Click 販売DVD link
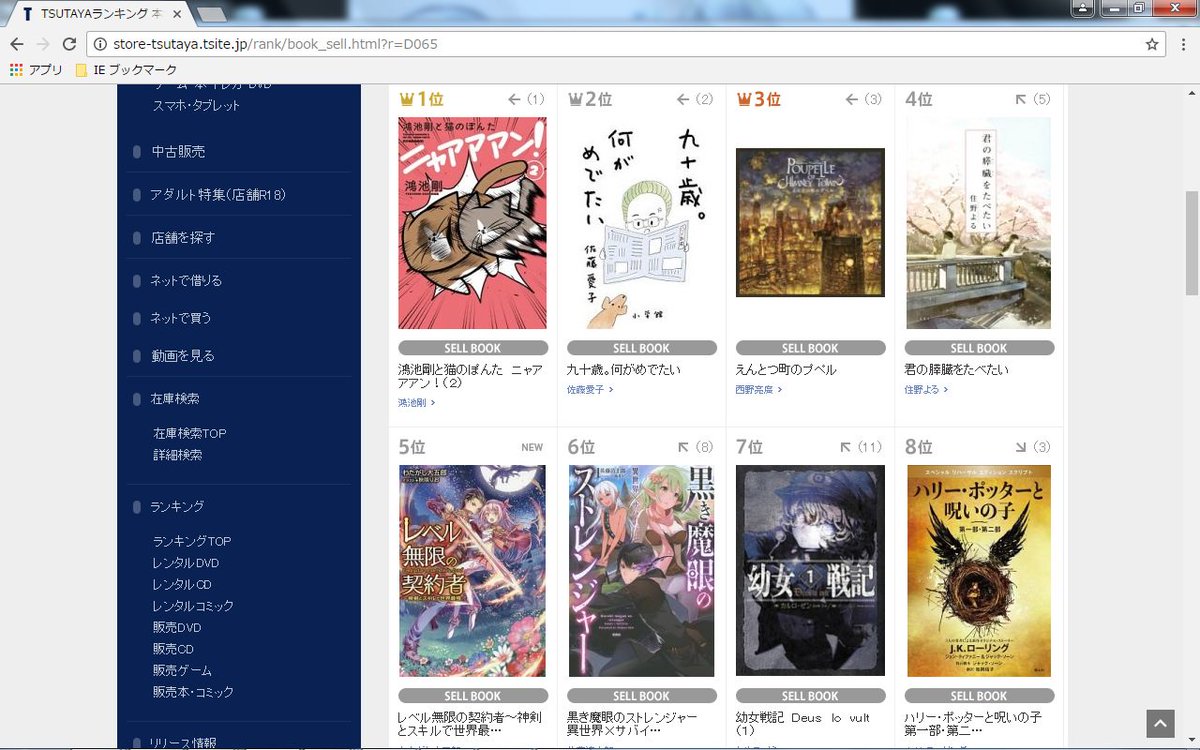Screen dimensions: 1200x750 (x=176, y=628)
